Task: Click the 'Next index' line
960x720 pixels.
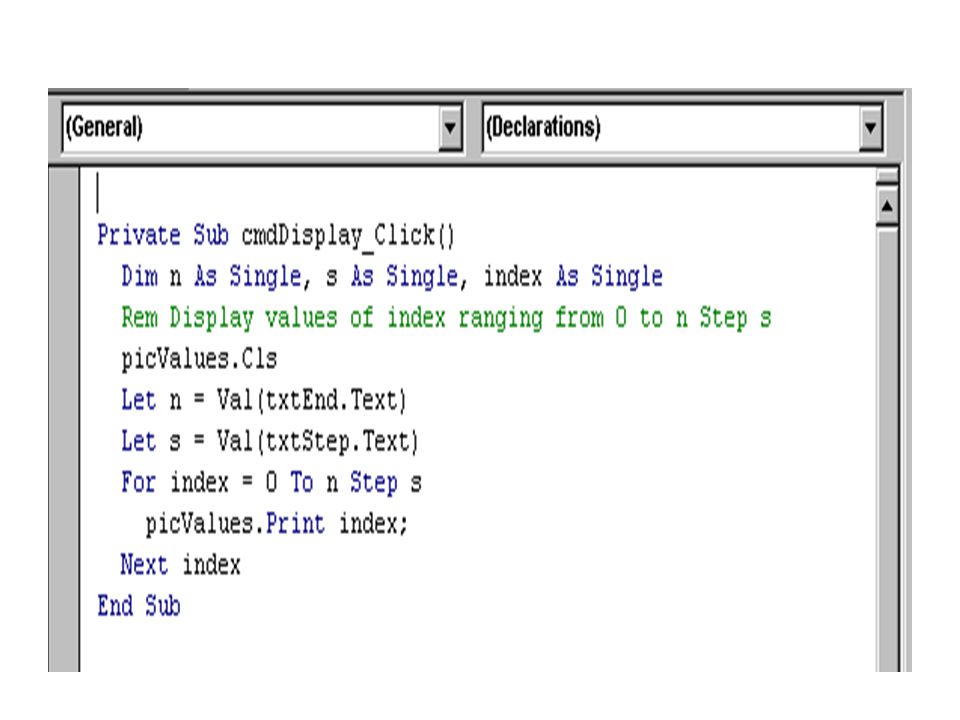Action: tap(181, 564)
